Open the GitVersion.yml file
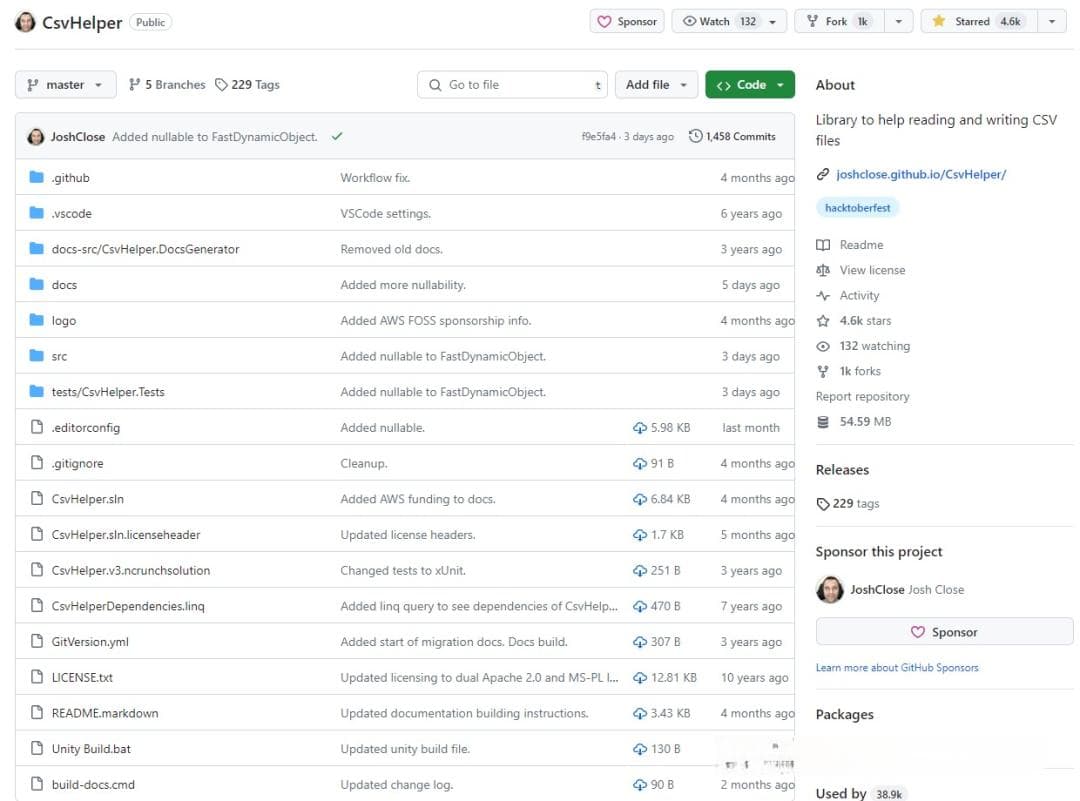Screen dimensions: 1080x801 tap(90, 642)
